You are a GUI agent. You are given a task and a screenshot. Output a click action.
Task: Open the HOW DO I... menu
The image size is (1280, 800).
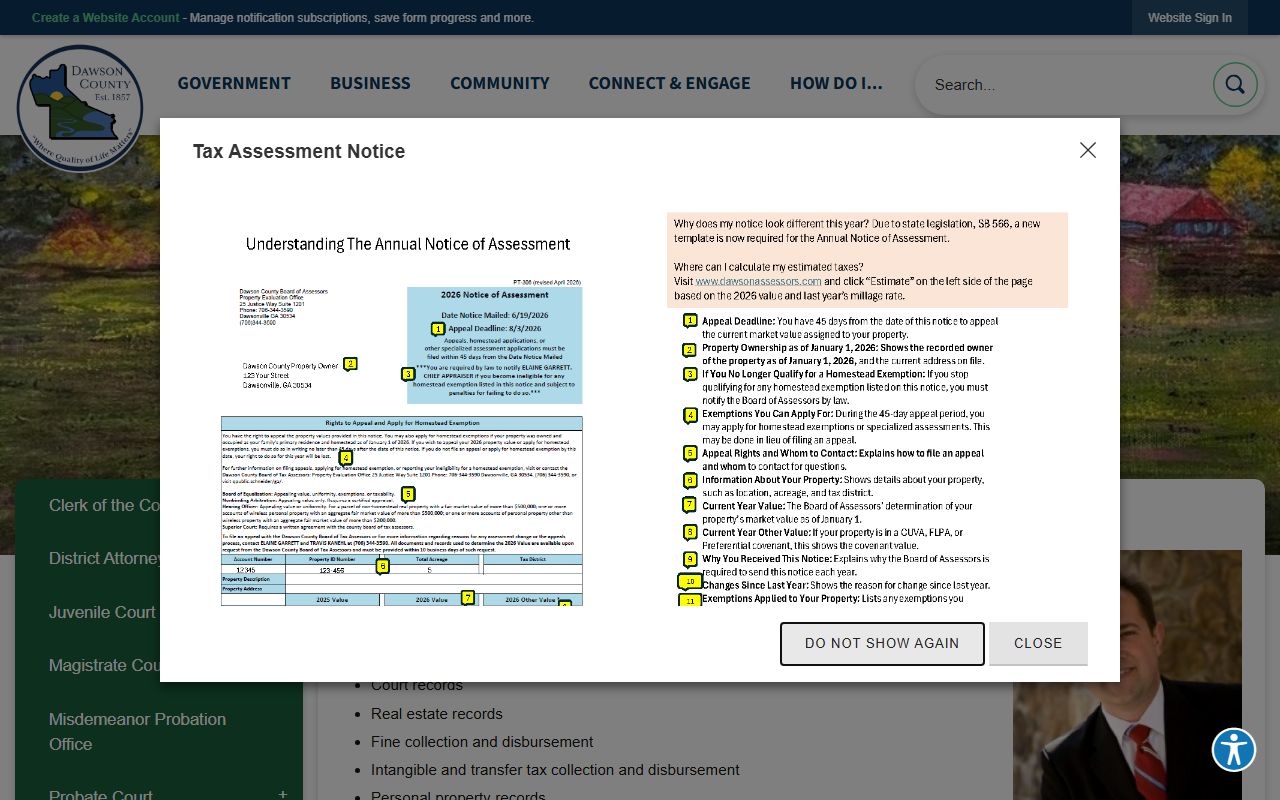[836, 83]
